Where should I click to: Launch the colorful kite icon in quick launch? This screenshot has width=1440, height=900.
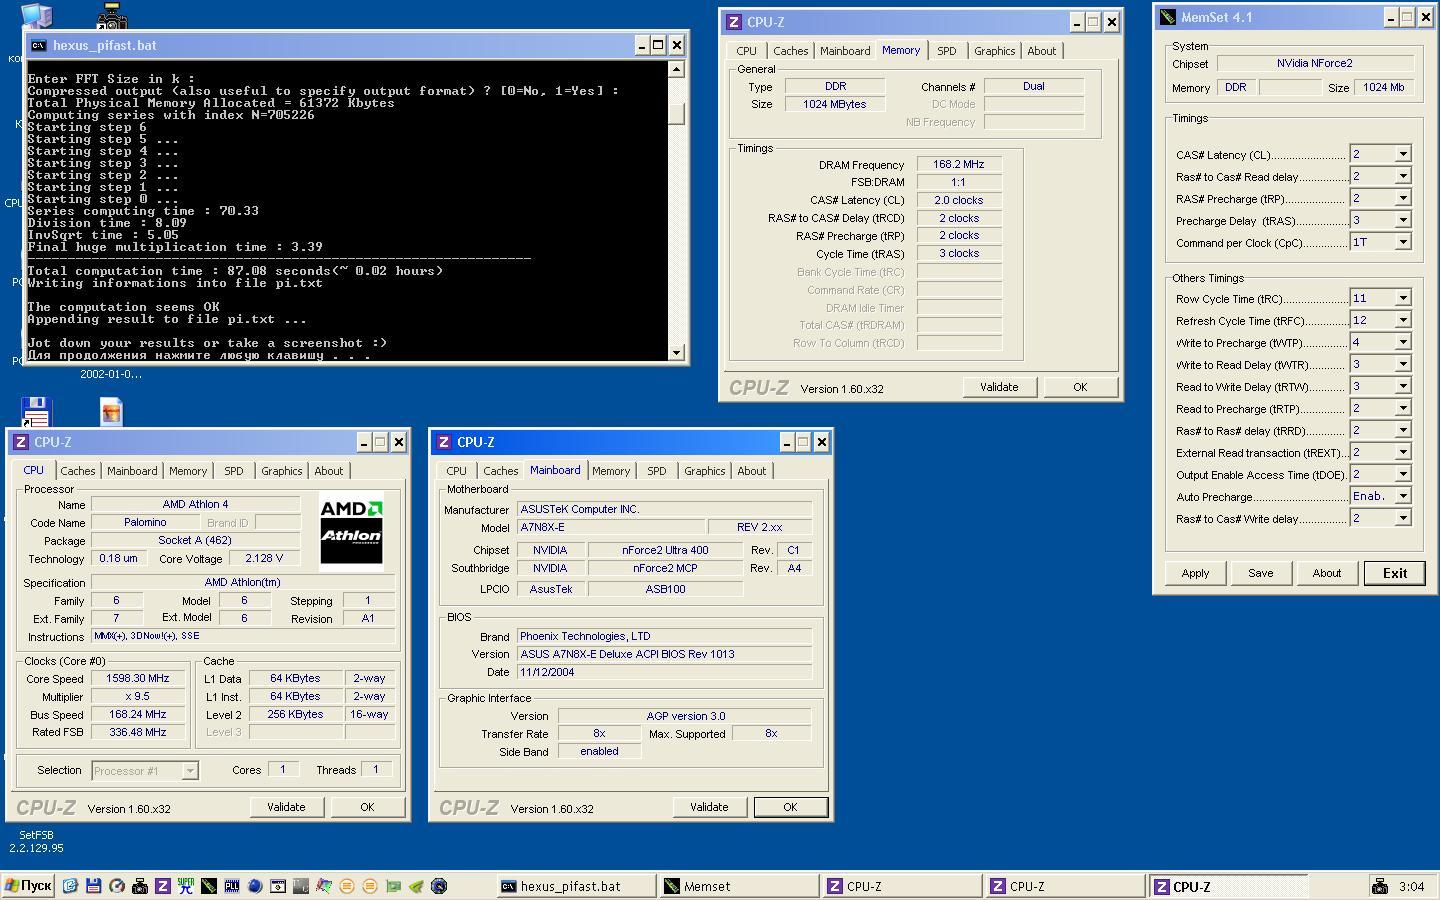click(x=324, y=886)
